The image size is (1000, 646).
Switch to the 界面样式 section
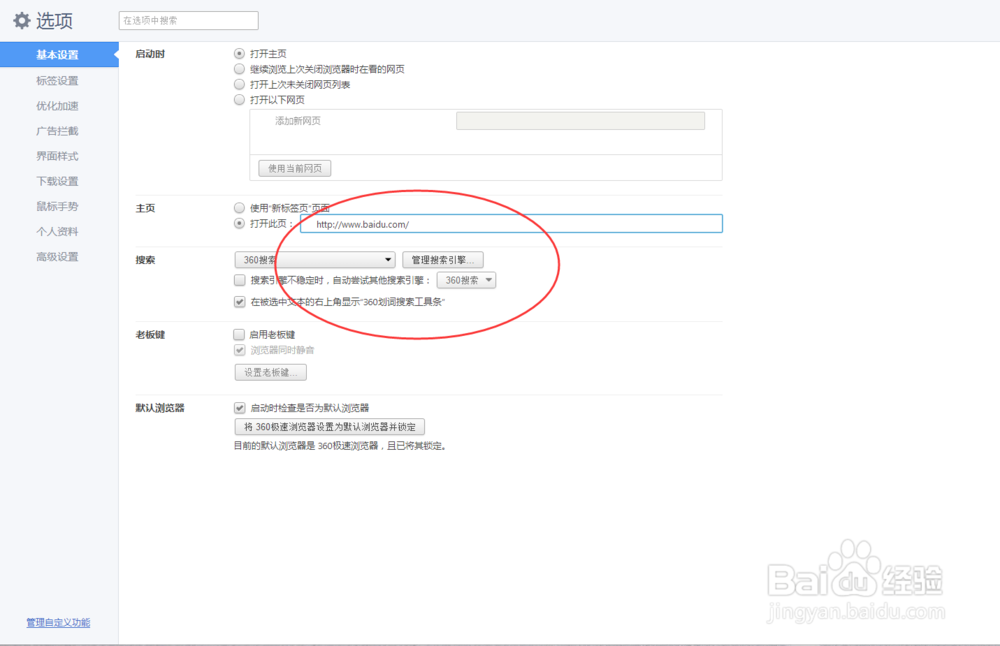pyautogui.click(x=57, y=156)
